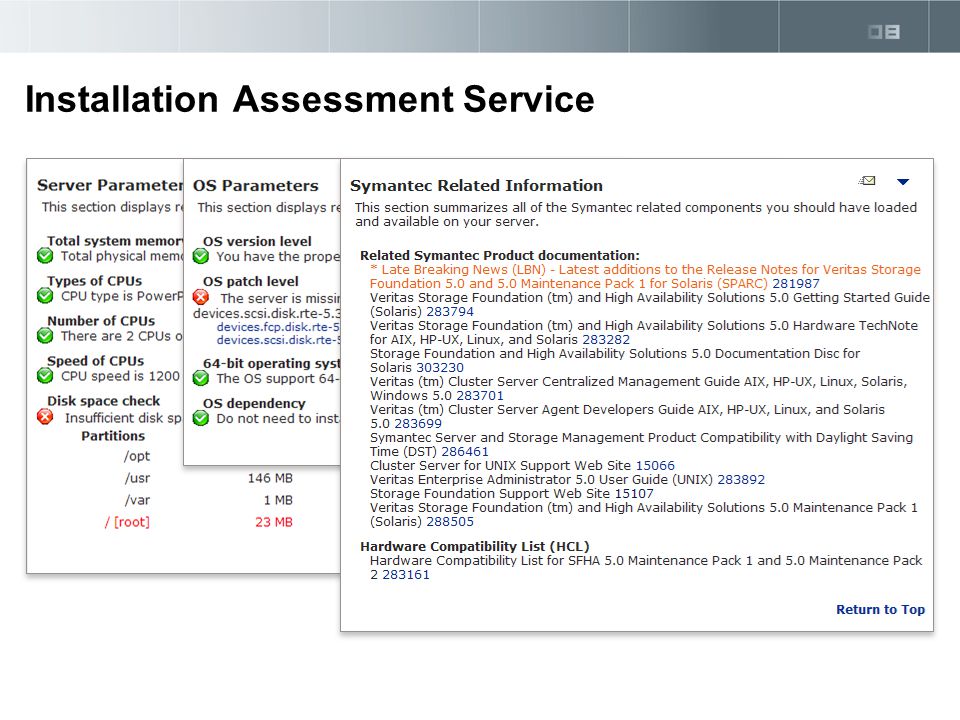Open the devices.fcp.disk.rte patch link
The width and height of the screenshot is (960, 720).
278,327
